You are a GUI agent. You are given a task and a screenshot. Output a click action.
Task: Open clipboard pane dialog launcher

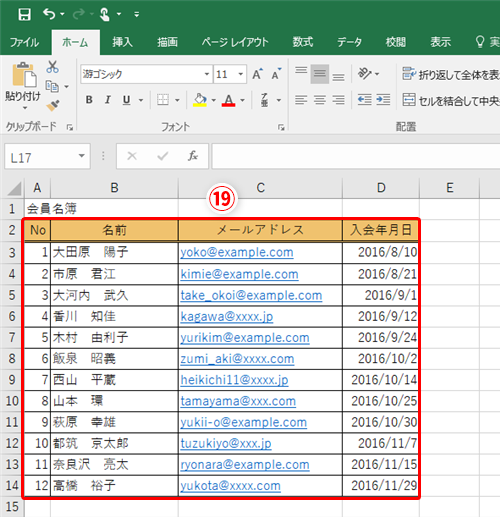click(x=70, y=127)
